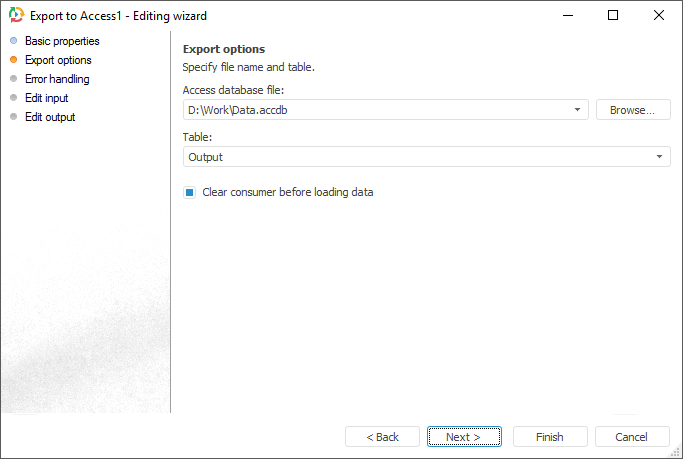
Task: Go to Basic properties page
Action: [x=62, y=41]
